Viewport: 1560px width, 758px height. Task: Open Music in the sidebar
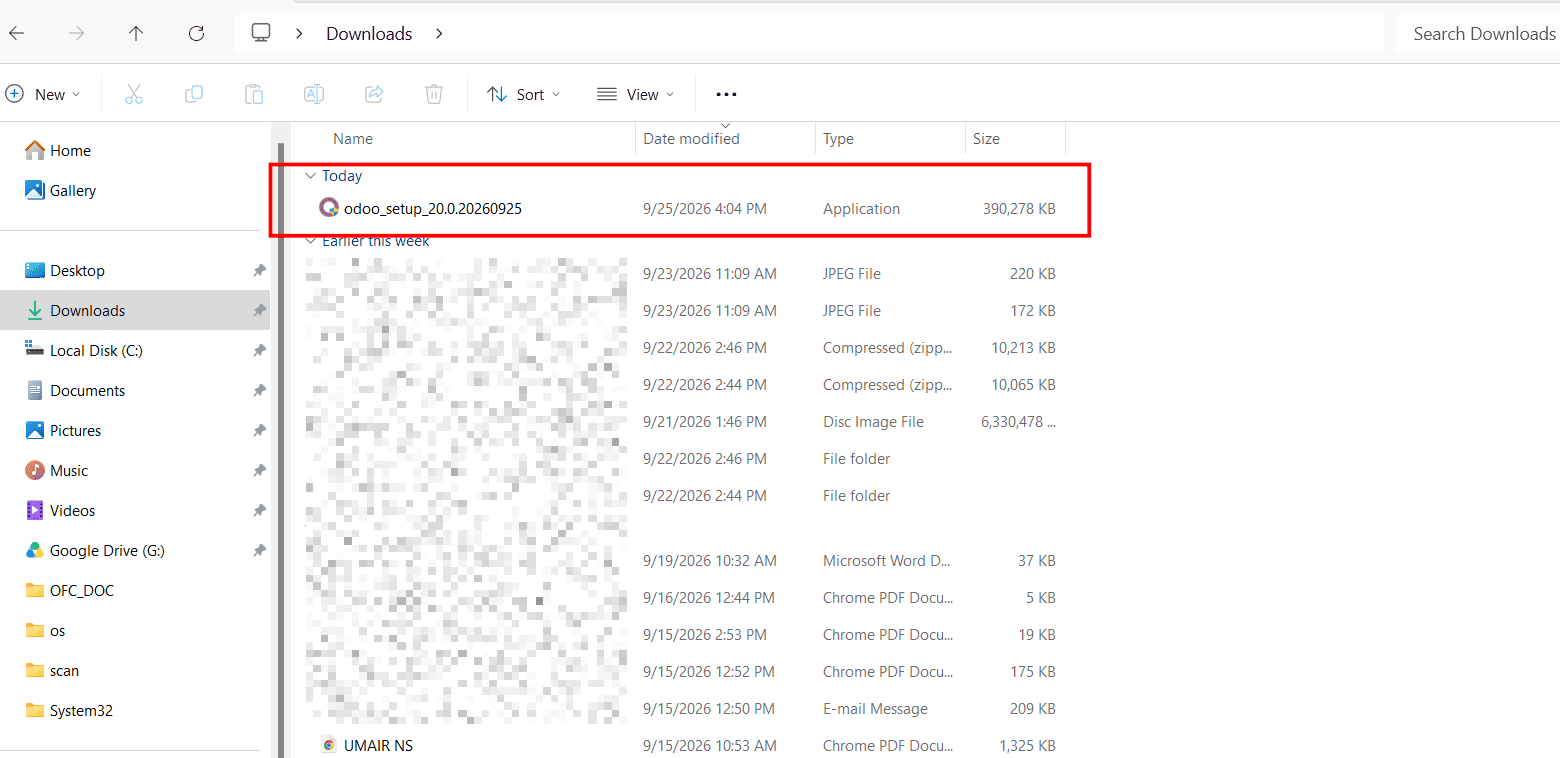tap(57, 470)
